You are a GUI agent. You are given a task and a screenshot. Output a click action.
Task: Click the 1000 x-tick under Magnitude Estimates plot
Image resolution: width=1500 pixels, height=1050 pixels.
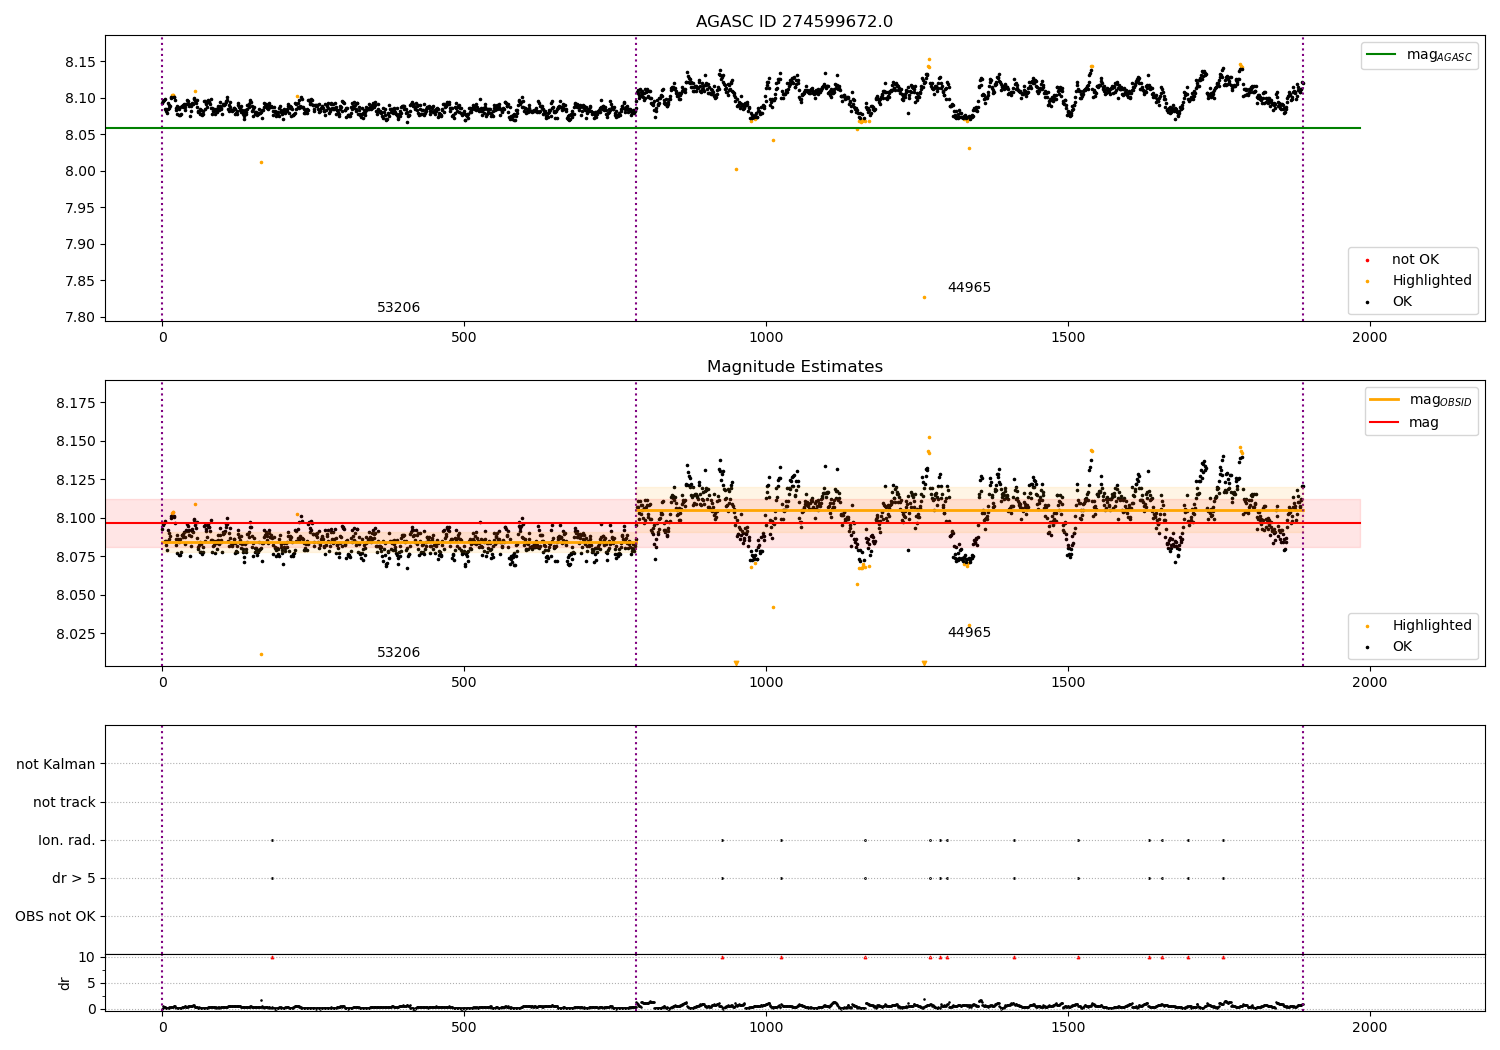coord(766,683)
